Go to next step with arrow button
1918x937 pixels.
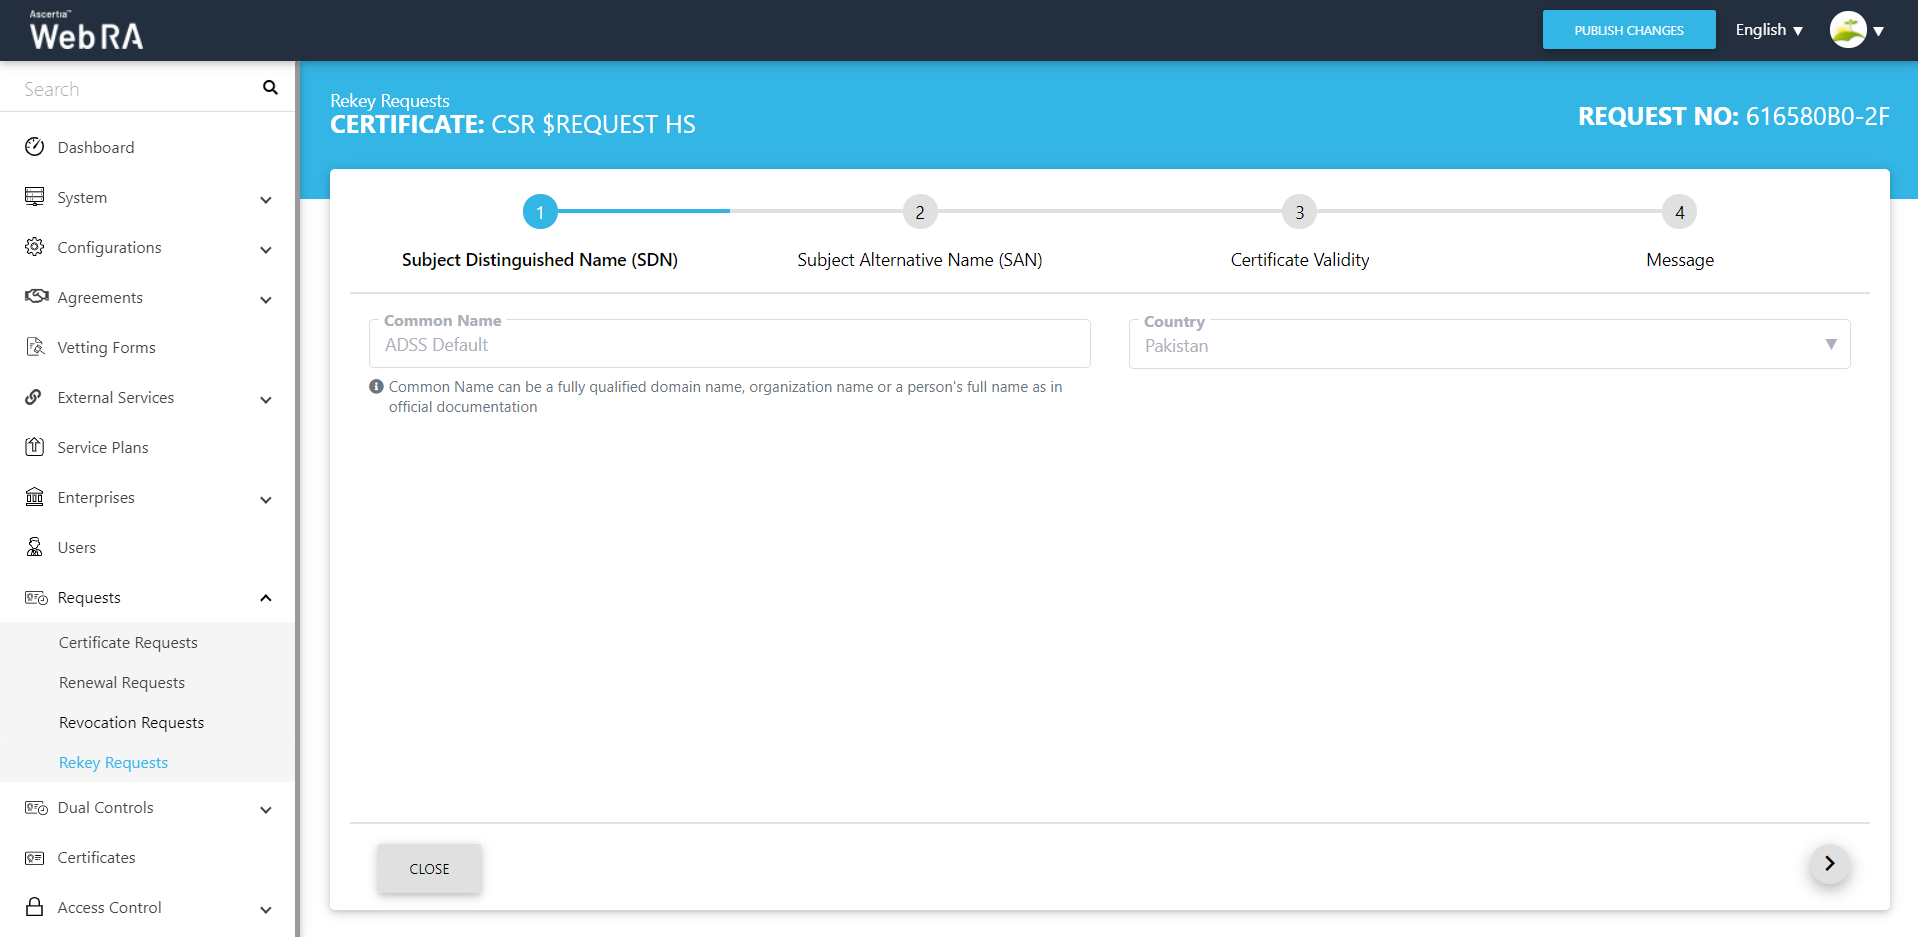pos(1829,864)
